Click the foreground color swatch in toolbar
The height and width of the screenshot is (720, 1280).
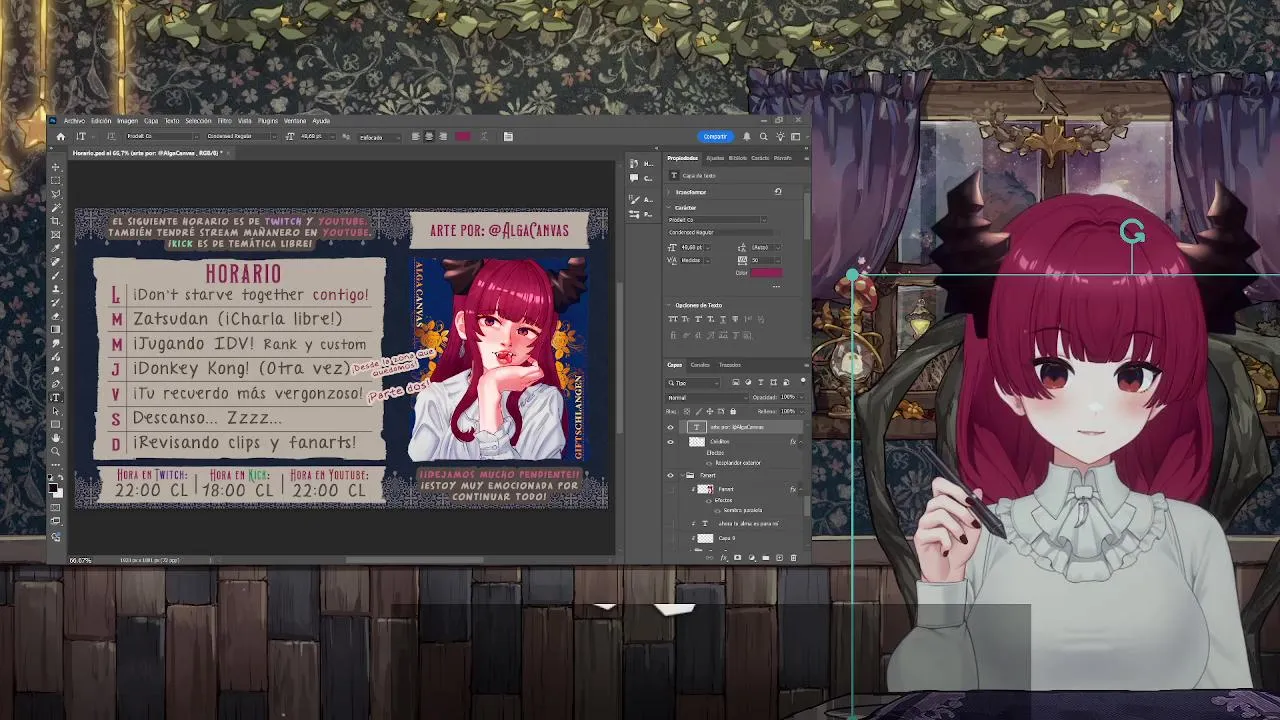pos(53,487)
